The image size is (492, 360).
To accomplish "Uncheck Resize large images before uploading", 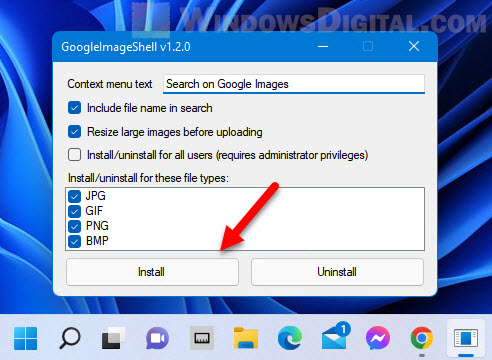I will pyautogui.click(x=74, y=132).
